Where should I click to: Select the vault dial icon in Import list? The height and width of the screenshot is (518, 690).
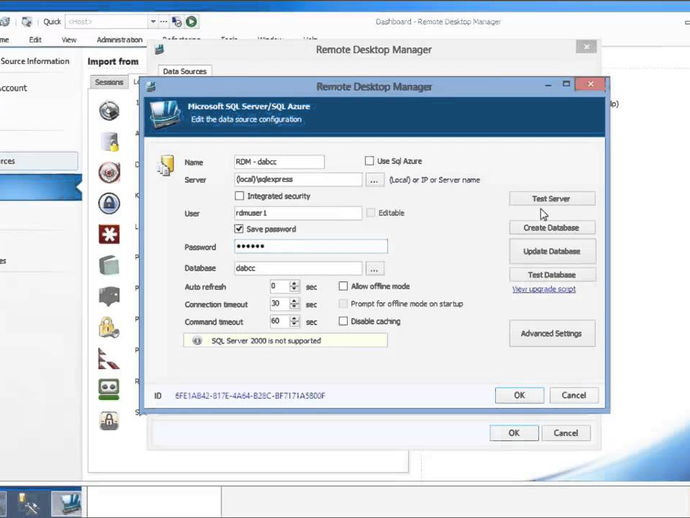(x=109, y=110)
